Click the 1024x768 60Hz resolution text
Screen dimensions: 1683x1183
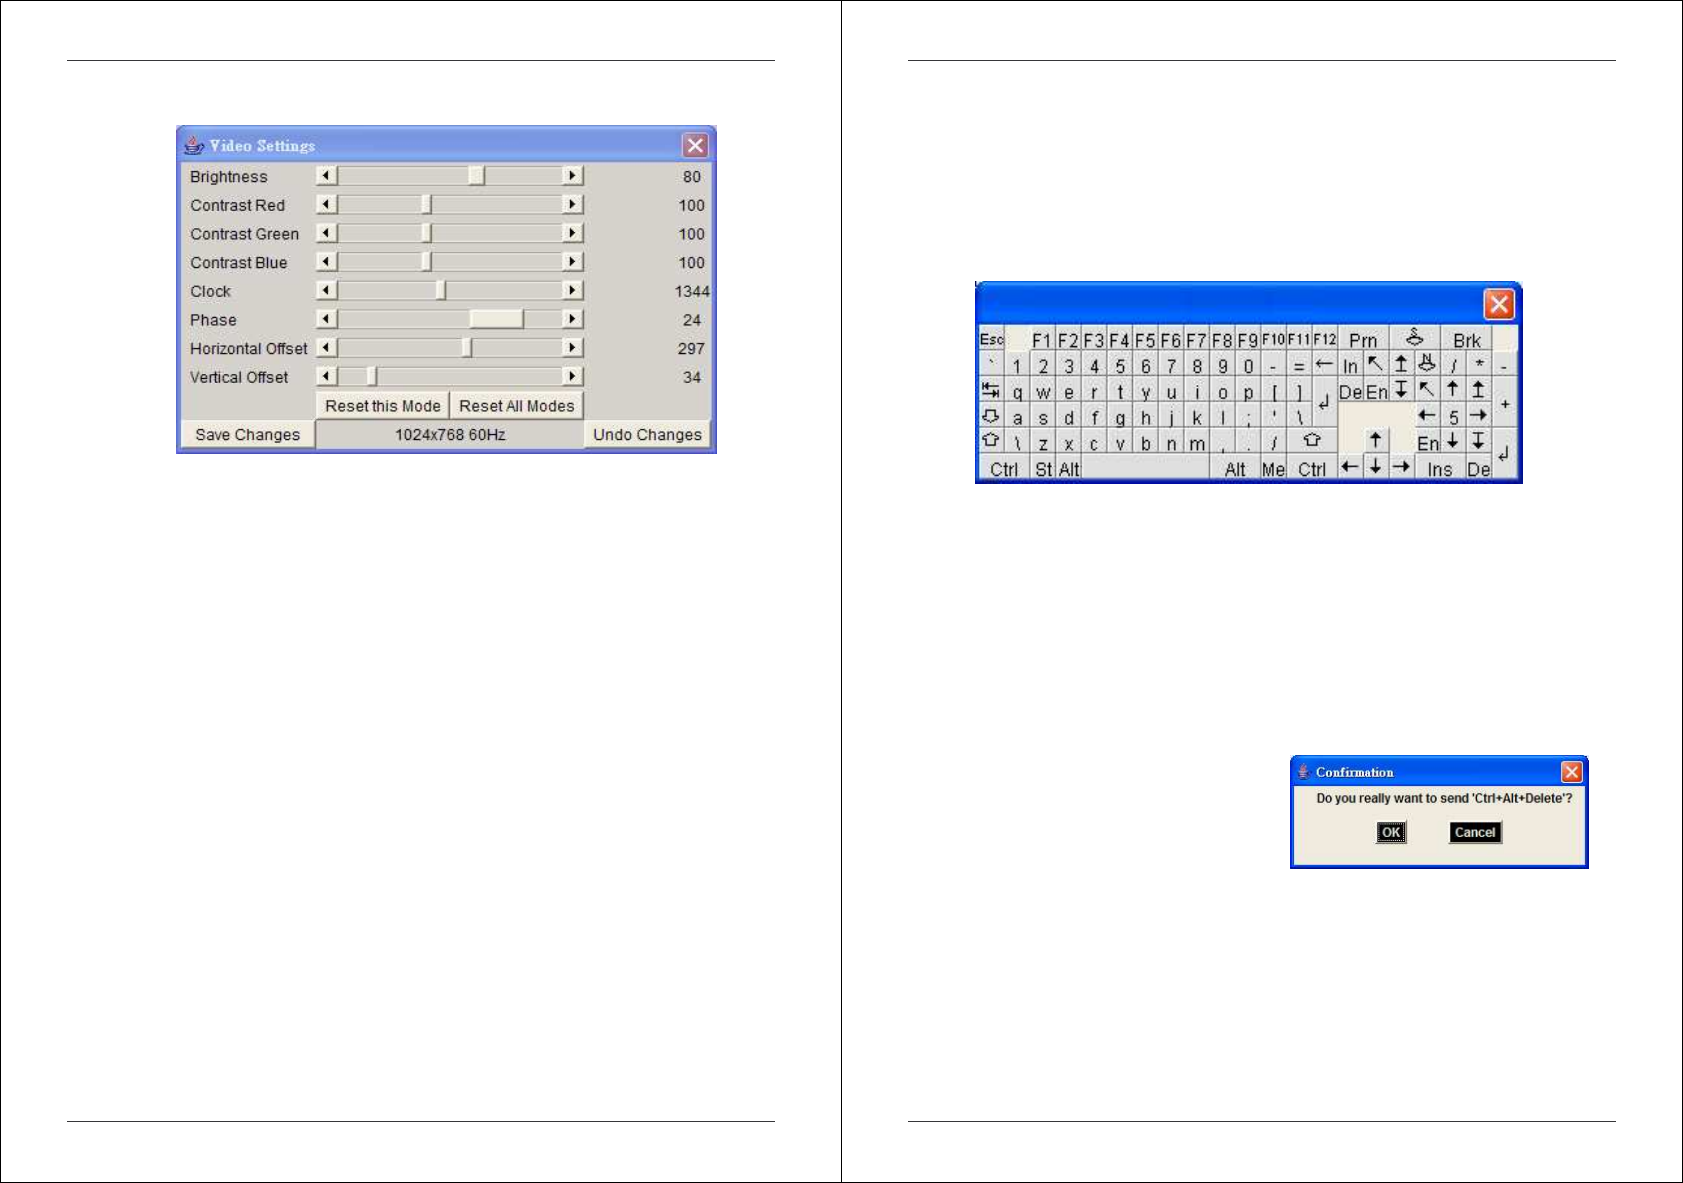pyautogui.click(x=450, y=435)
